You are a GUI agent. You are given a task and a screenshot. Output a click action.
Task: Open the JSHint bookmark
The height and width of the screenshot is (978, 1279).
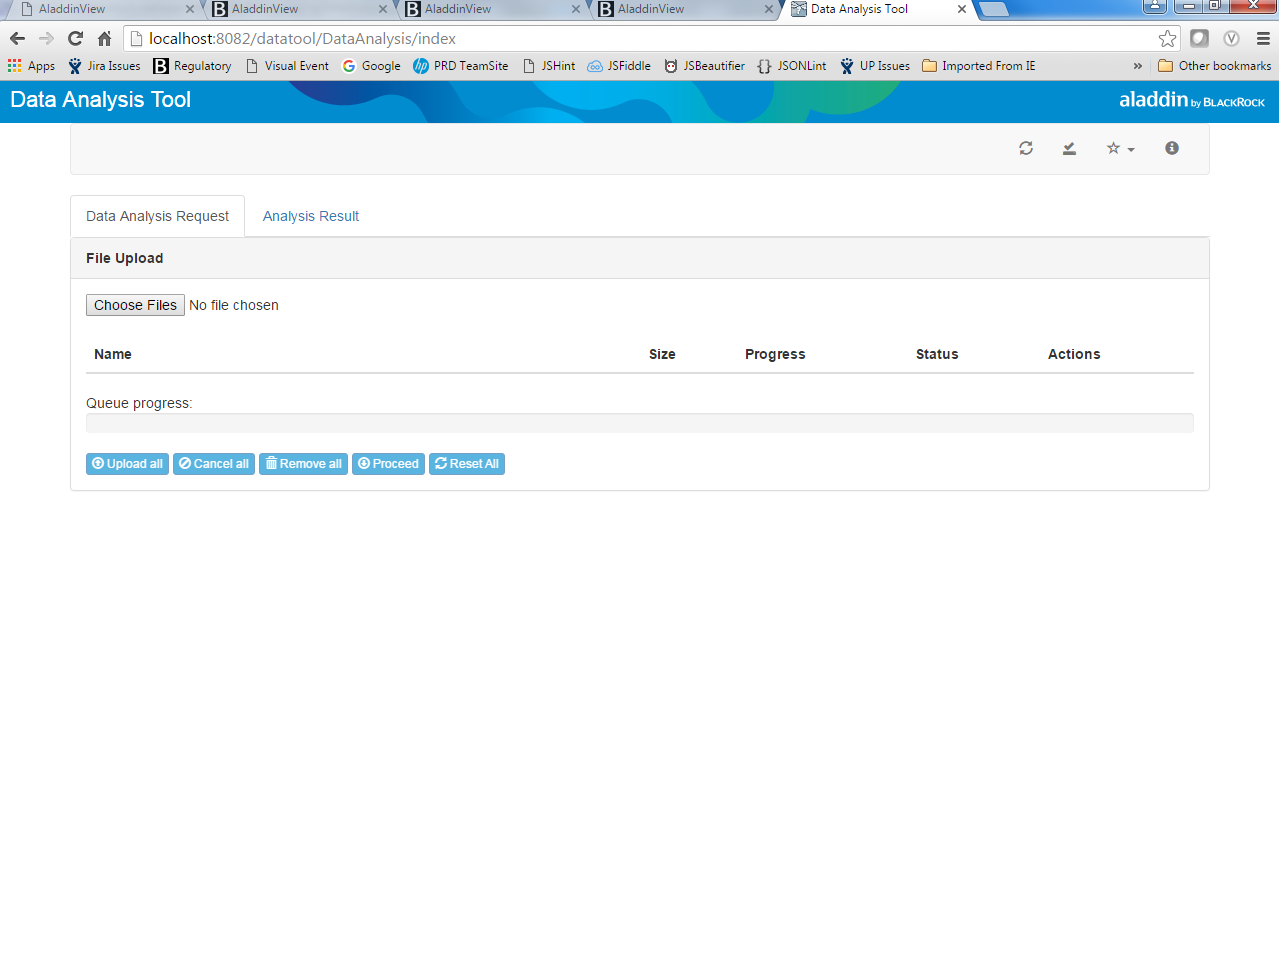(x=549, y=66)
